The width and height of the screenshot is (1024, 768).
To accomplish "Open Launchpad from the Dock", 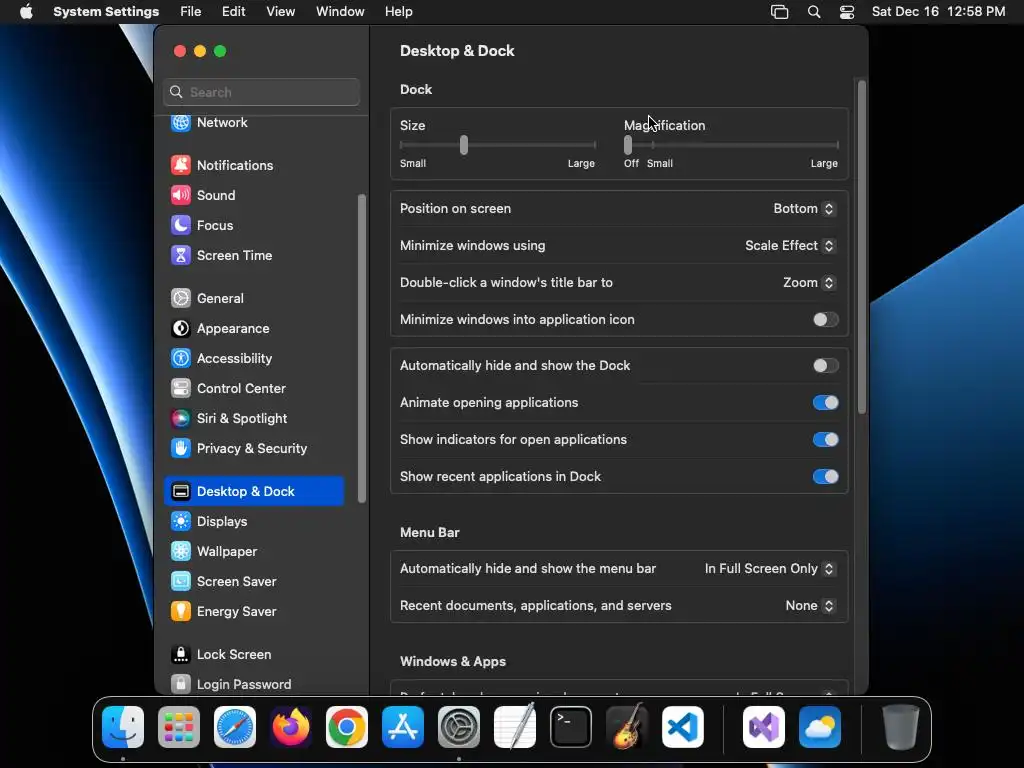I will coord(179,727).
